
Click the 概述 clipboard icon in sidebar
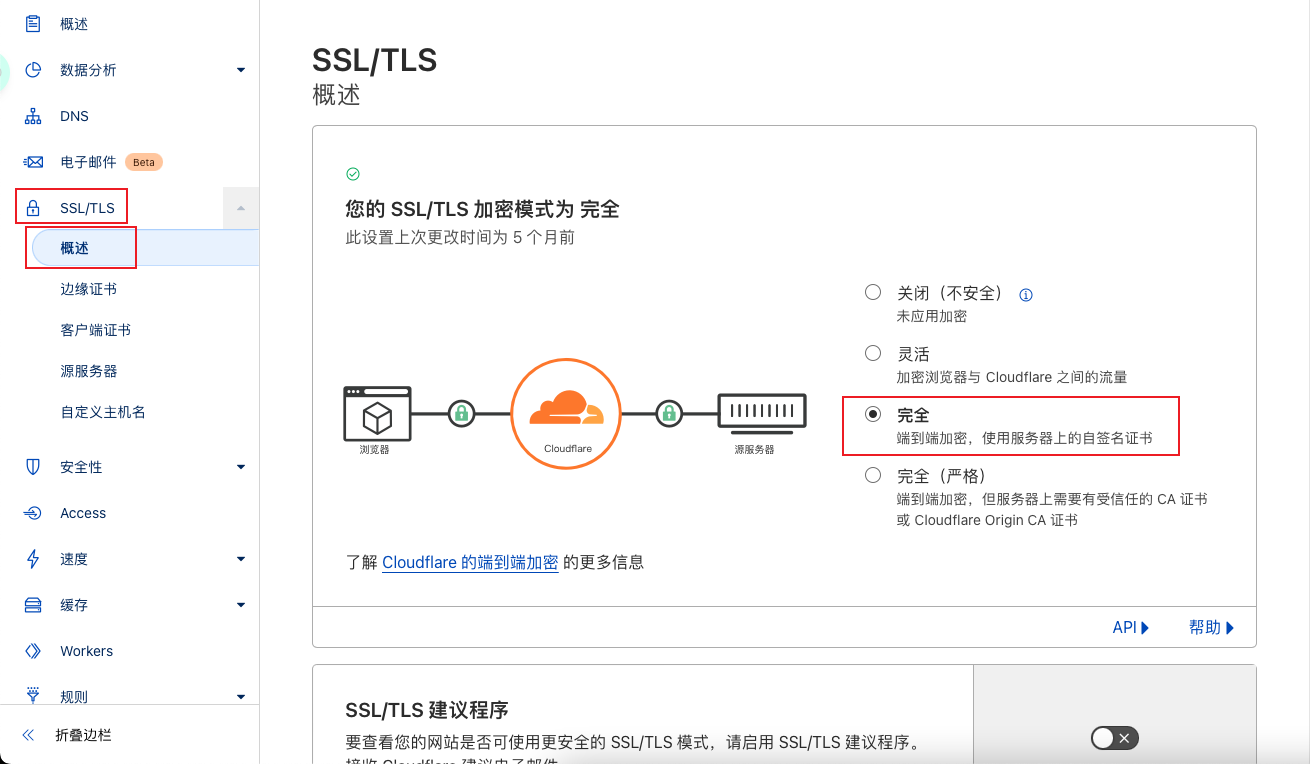tap(33, 23)
